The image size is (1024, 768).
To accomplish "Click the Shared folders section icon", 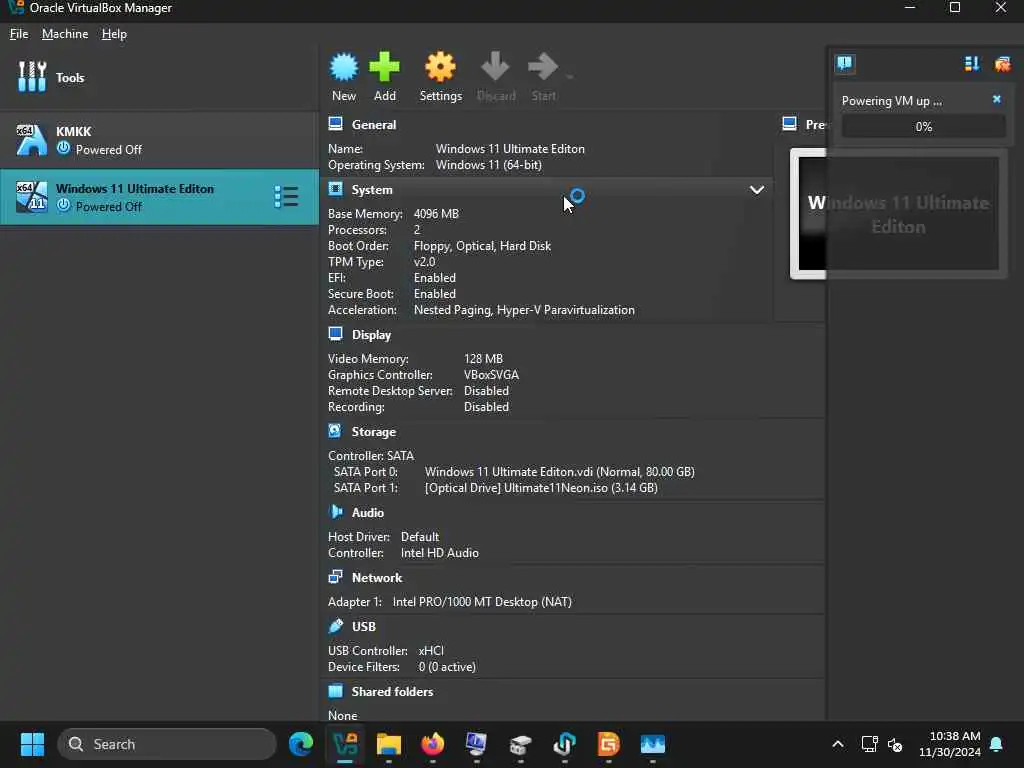I will point(336,691).
